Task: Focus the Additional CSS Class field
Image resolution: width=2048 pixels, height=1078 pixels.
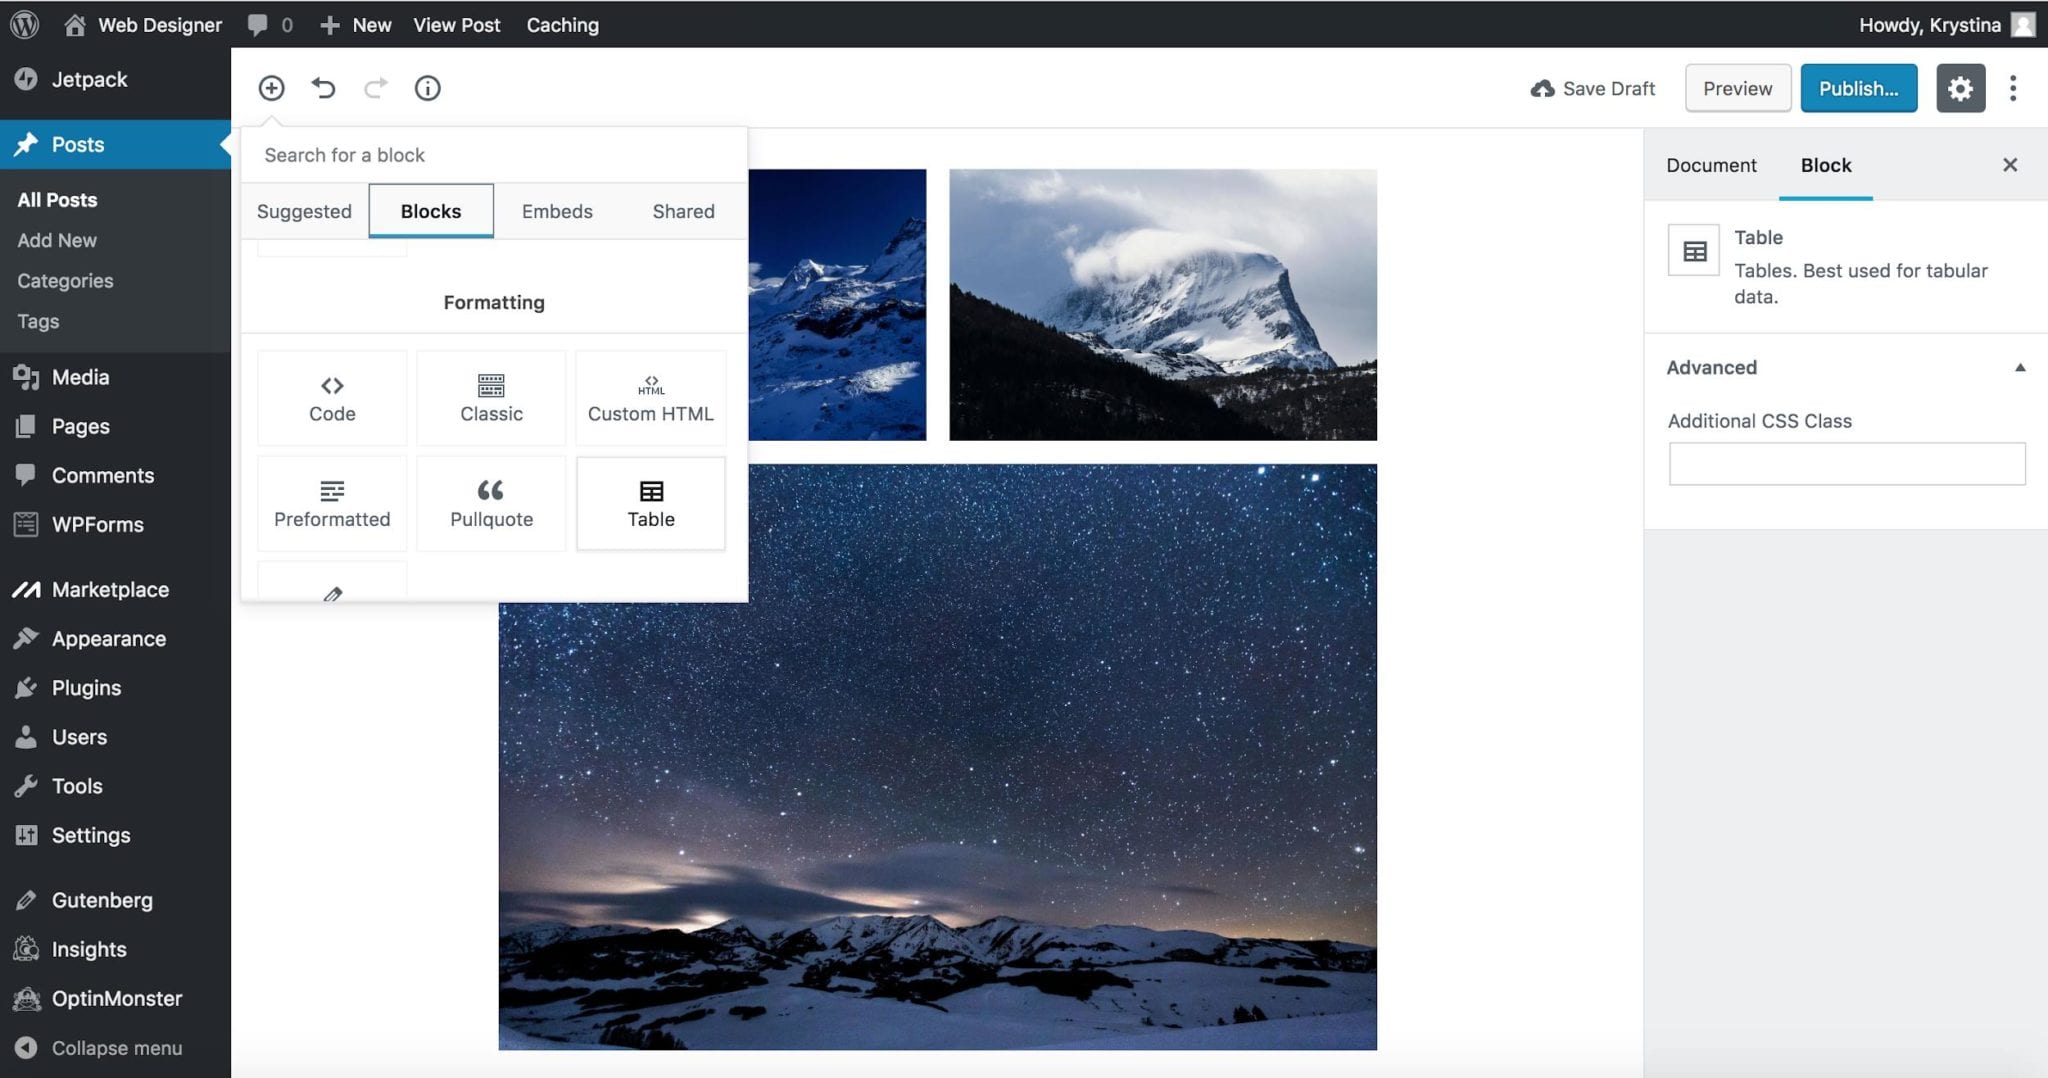Action: [x=1846, y=464]
